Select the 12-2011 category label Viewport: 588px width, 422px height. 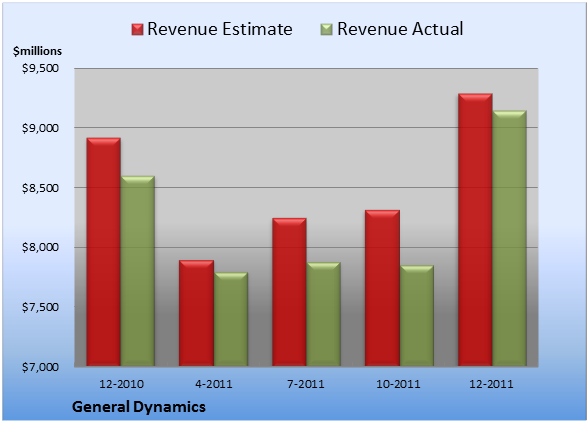tap(491, 384)
